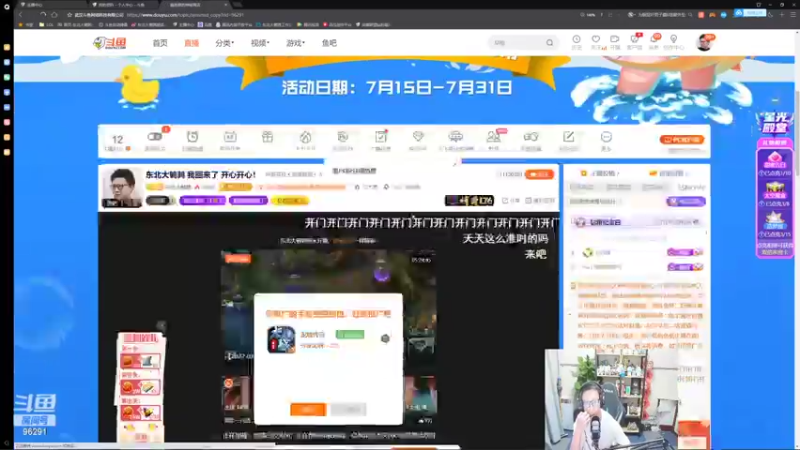This screenshot has width=800, height=450.
Task: Click the Douyu logo in the header
Action: coord(110,43)
